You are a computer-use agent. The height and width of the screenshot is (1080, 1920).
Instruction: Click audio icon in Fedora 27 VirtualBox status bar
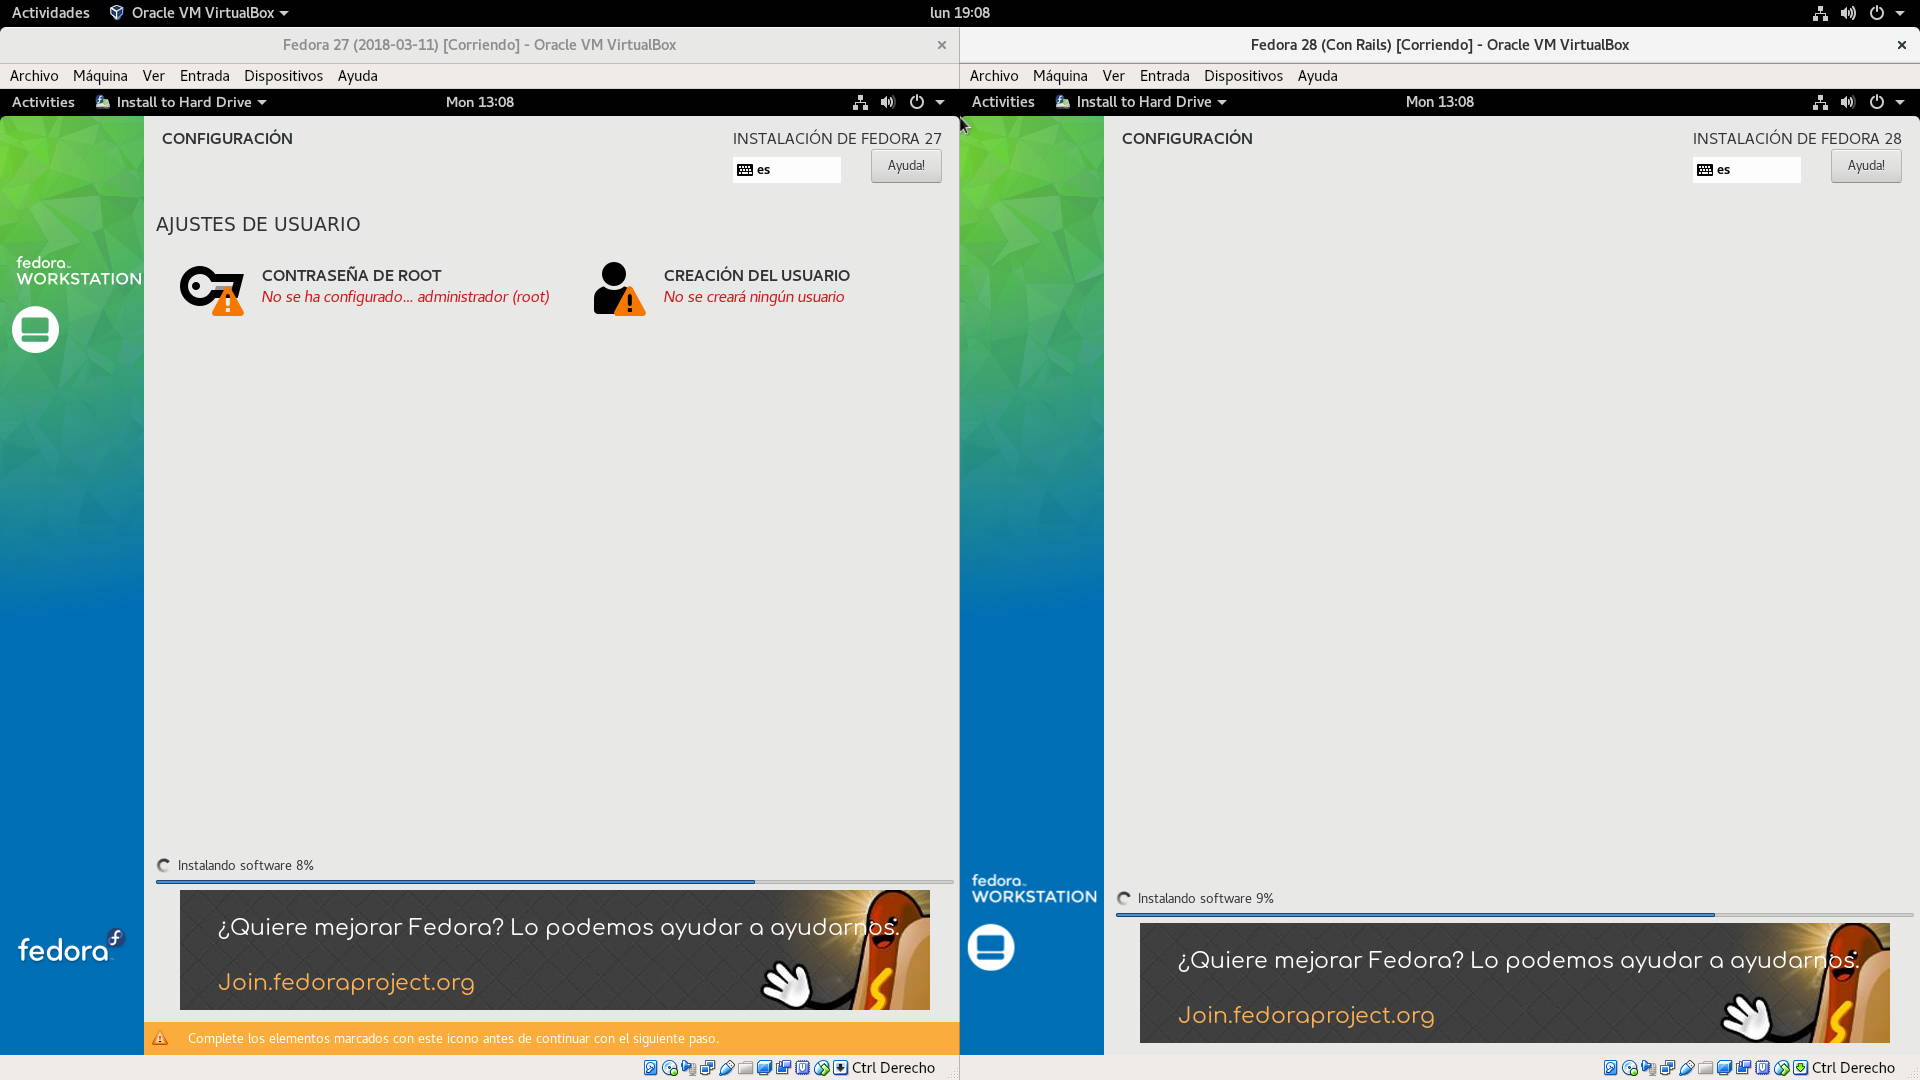(688, 1068)
